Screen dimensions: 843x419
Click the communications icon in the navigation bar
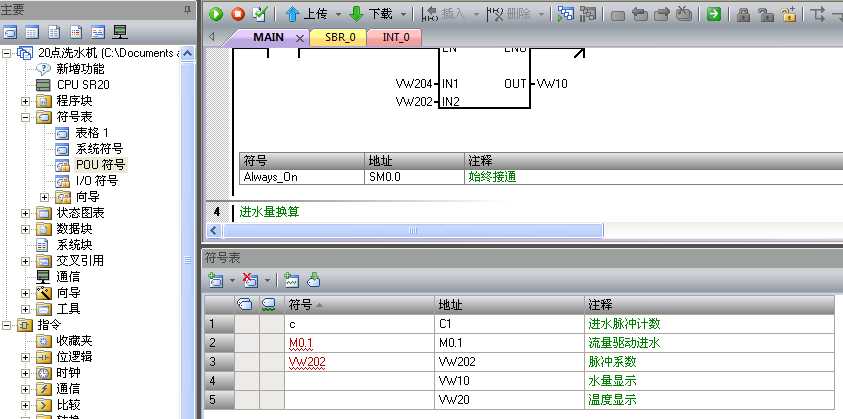pyautogui.click(x=120, y=32)
